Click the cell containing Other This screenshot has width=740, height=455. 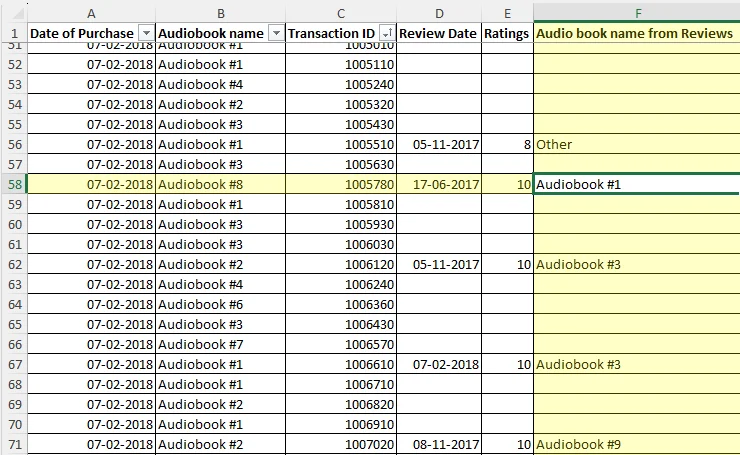click(x=637, y=144)
